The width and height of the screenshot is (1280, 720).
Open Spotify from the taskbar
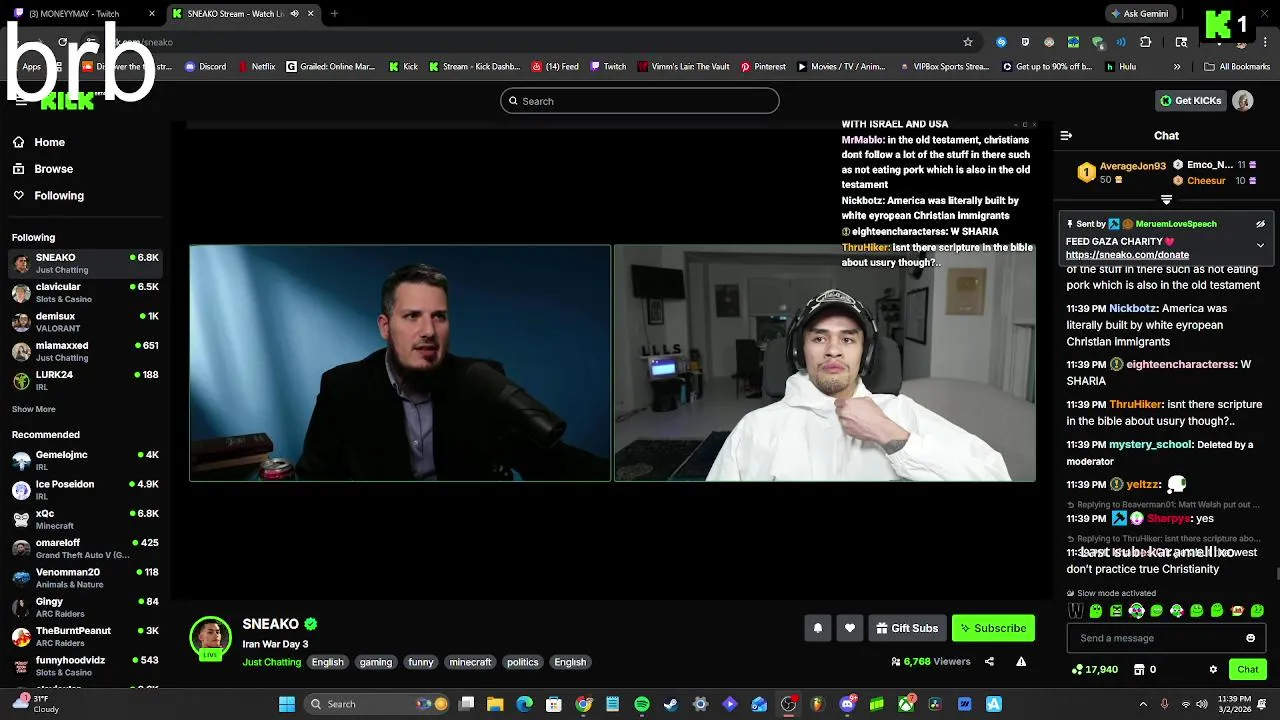tap(642, 704)
